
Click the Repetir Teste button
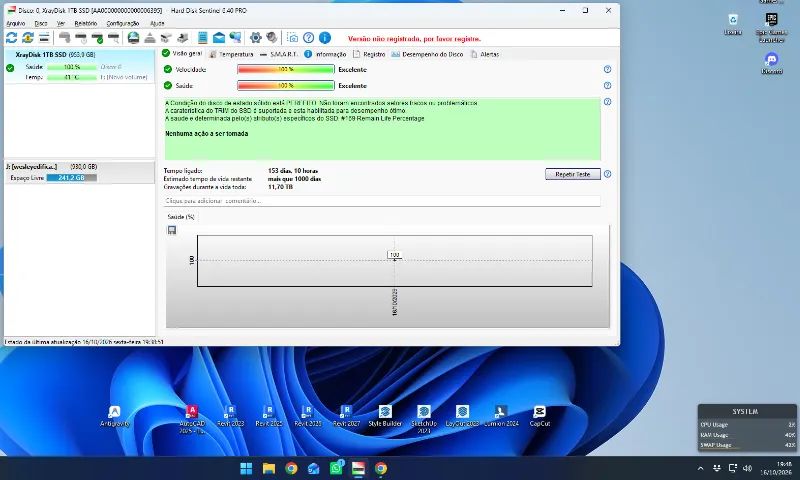[x=572, y=174]
